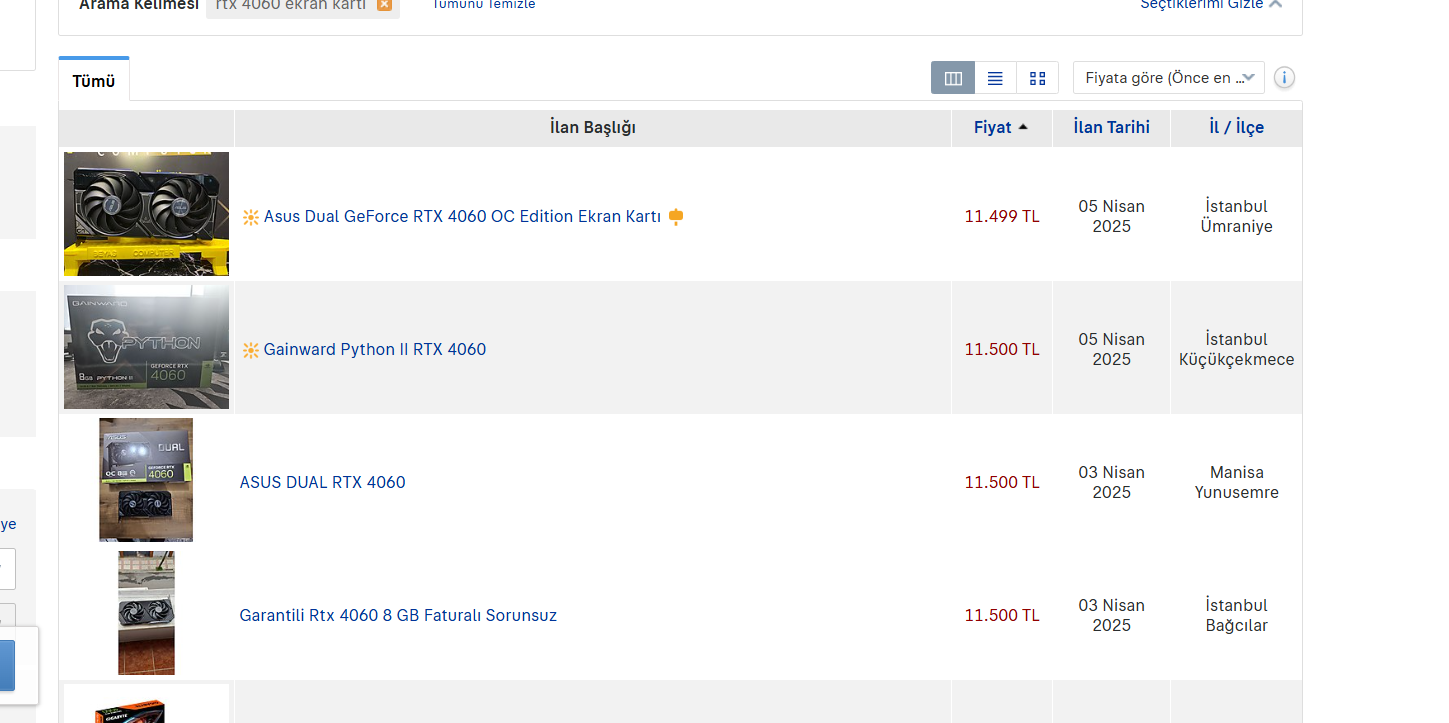Collapse selections via chevron next to 'Seçtiklerimi Gizle'
The height and width of the screenshot is (723, 1449).
click(x=1275, y=4)
